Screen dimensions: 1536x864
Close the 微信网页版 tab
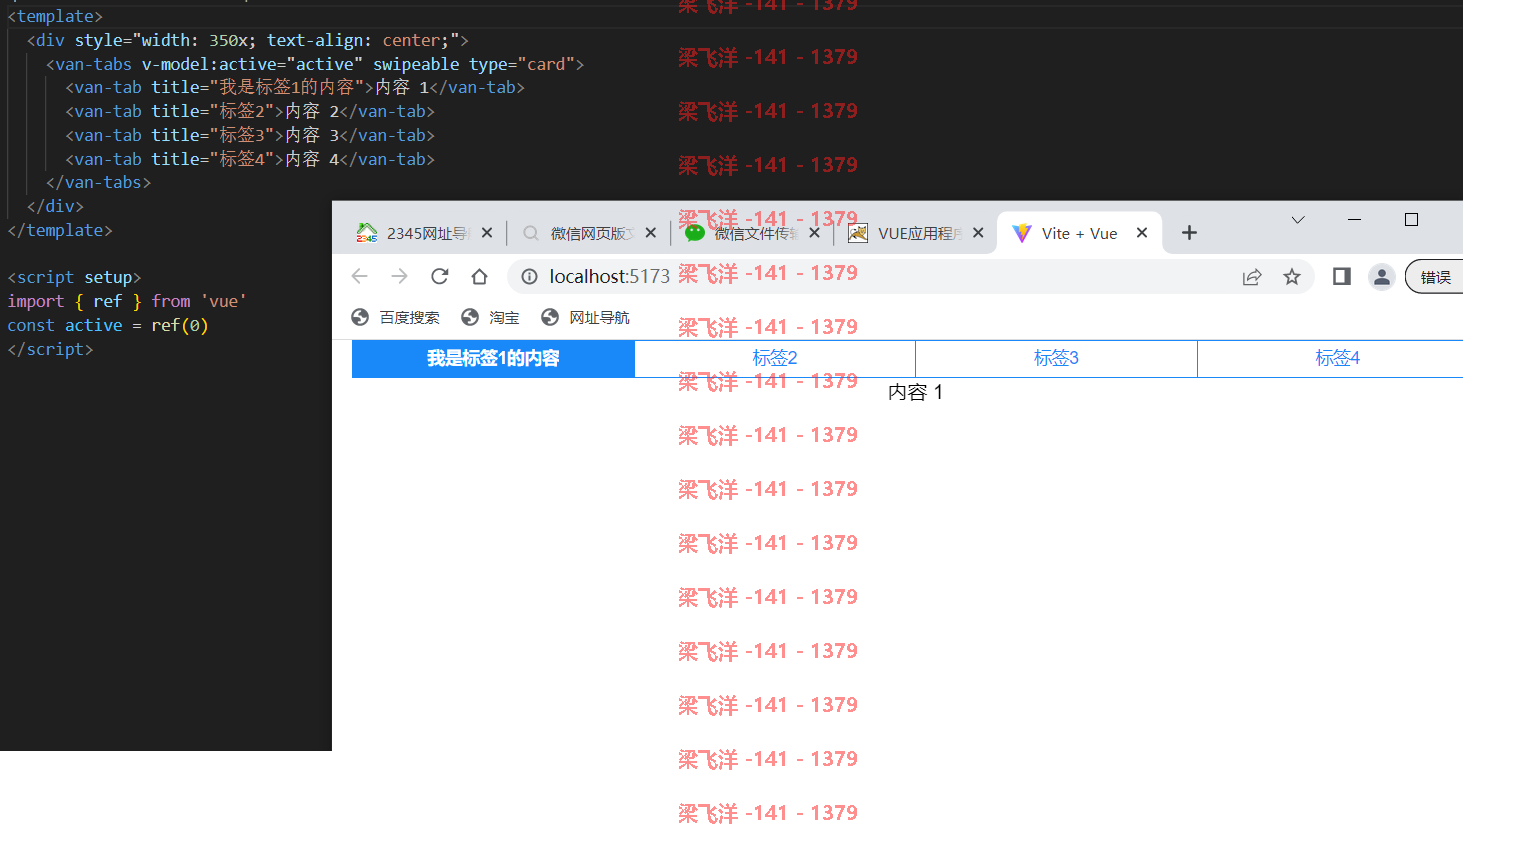click(651, 233)
